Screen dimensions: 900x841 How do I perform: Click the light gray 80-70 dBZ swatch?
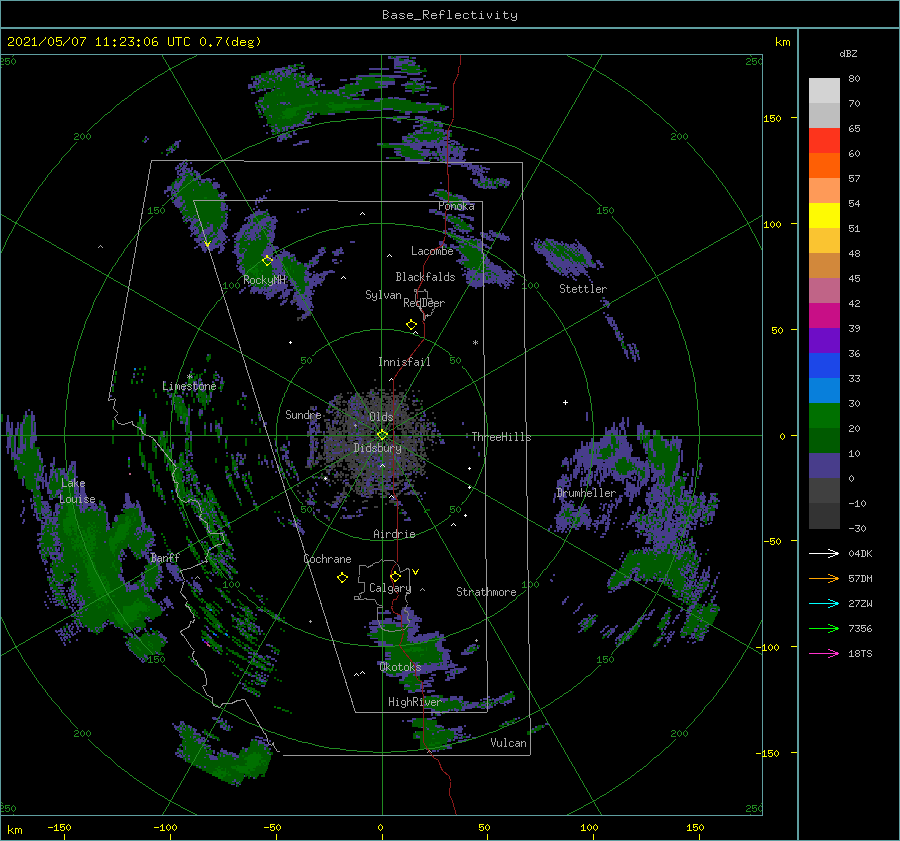[824, 91]
